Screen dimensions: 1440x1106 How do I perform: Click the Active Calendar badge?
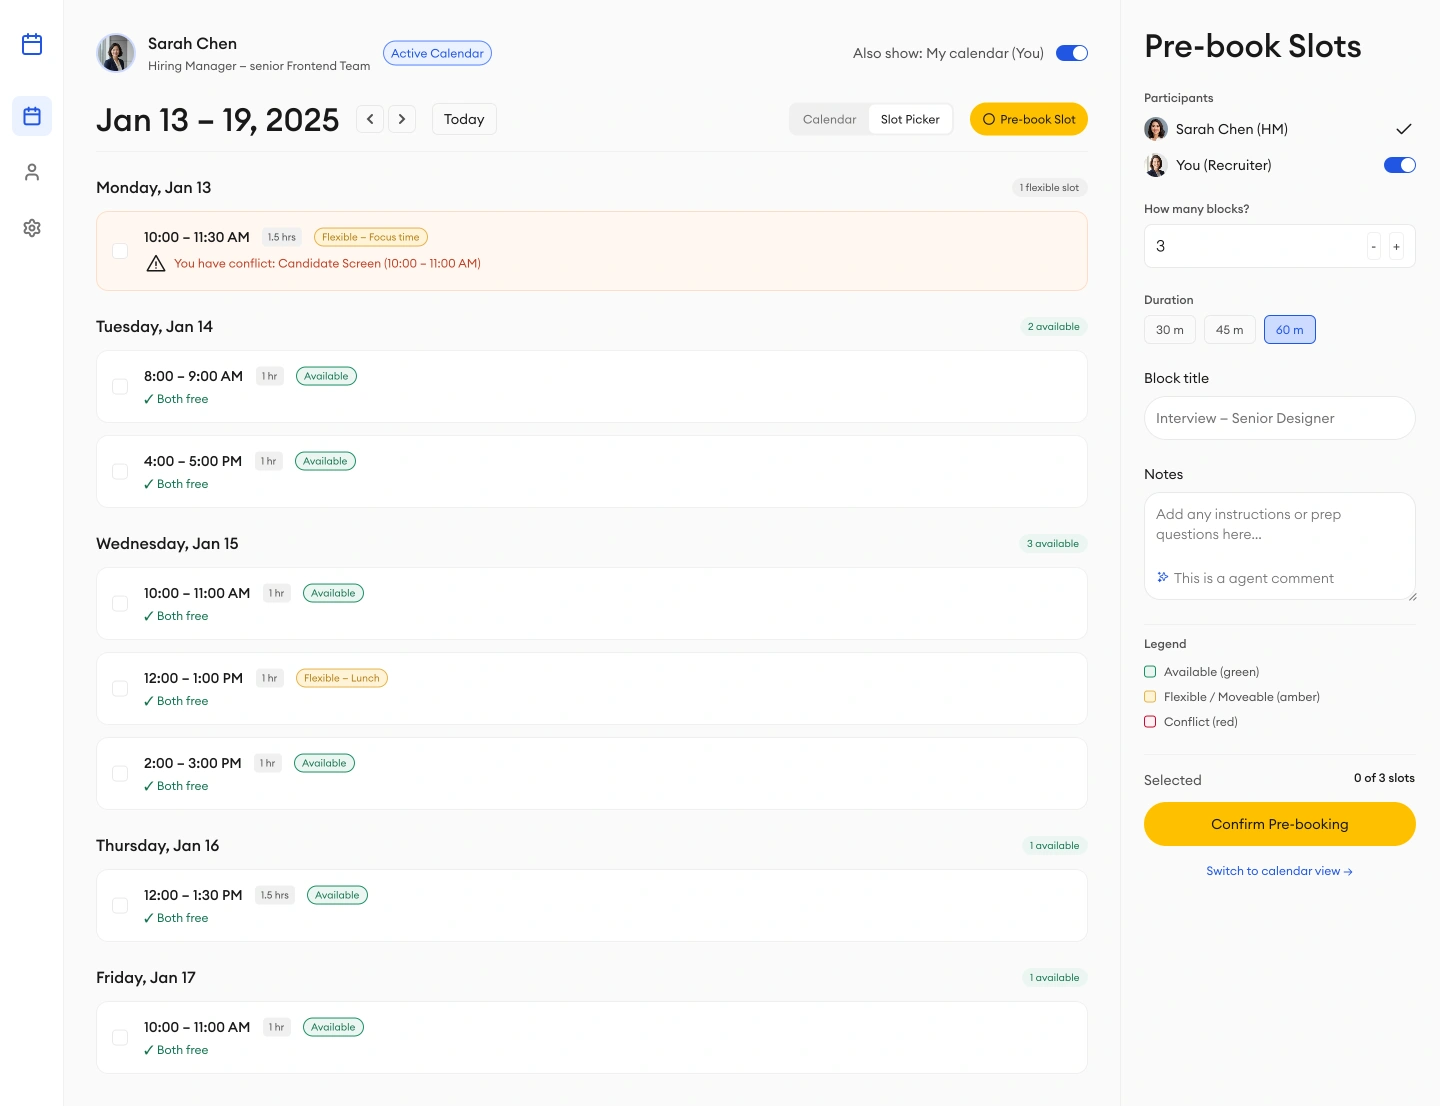tap(437, 53)
